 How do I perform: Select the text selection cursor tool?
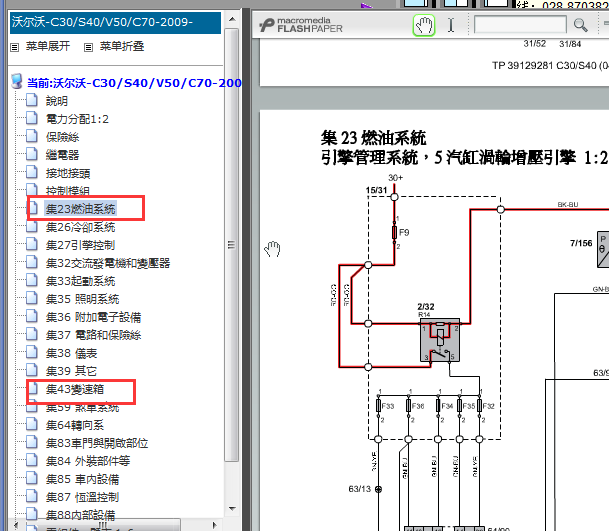click(451, 26)
